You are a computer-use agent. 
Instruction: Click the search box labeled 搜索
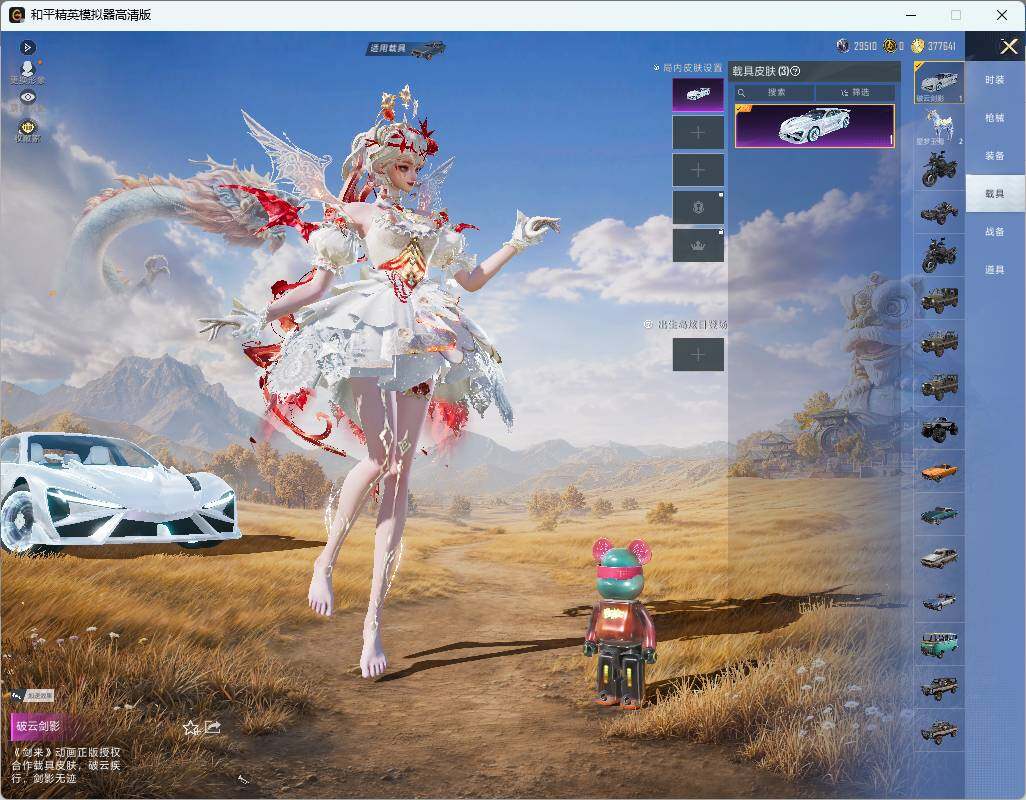[774, 92]
